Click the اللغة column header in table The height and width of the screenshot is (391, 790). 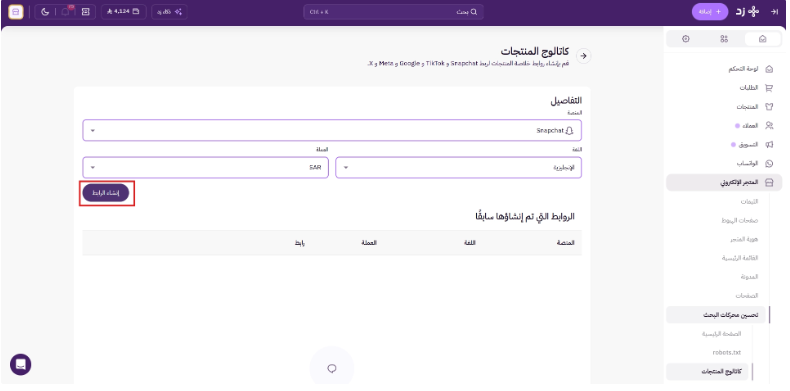(x=470, y=243)
